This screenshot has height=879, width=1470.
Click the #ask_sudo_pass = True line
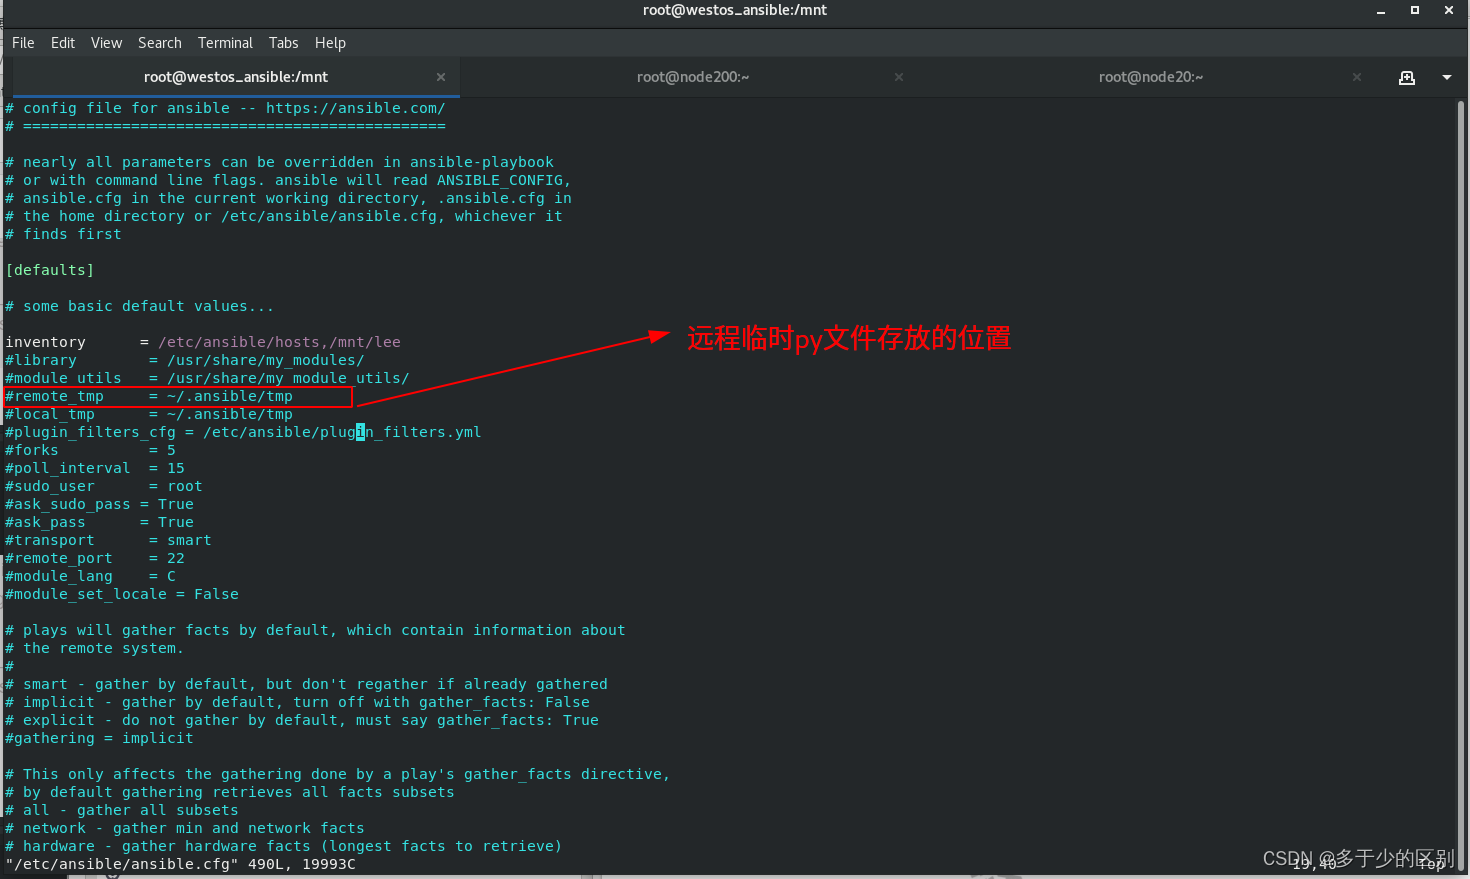(x=99, y=504)
